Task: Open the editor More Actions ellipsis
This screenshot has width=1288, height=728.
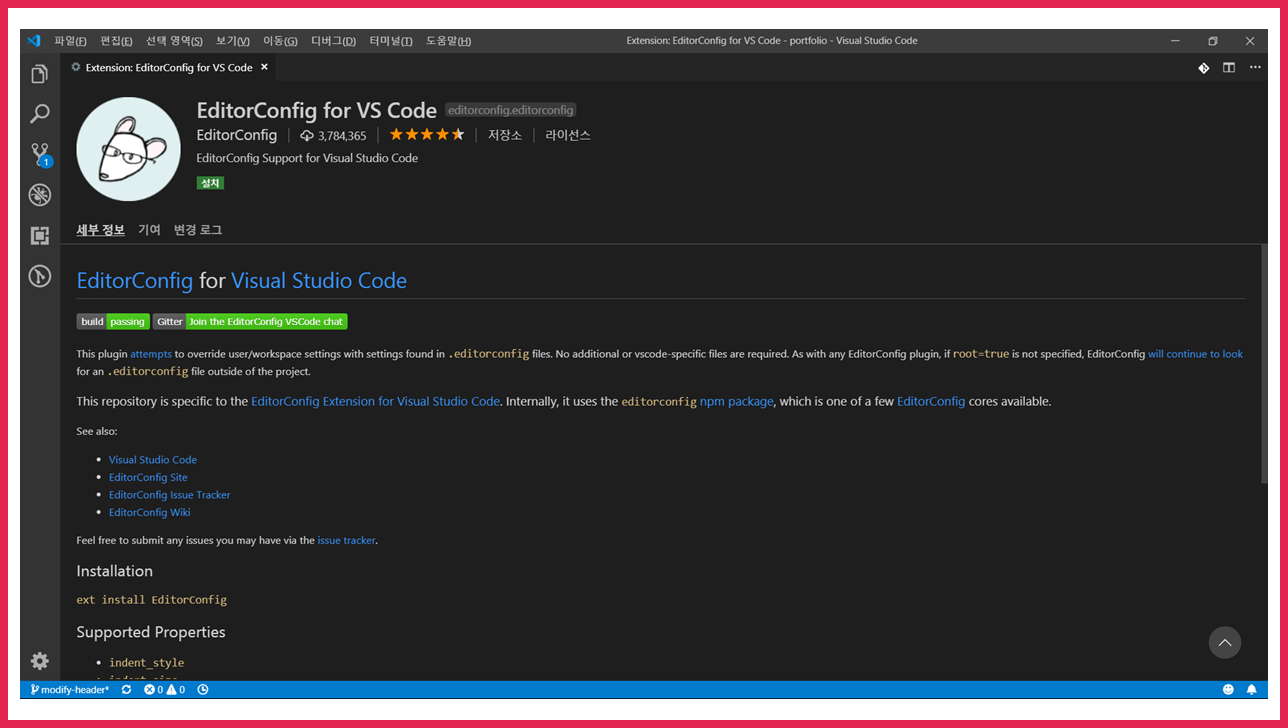Action: click(x=1253, y=68)
